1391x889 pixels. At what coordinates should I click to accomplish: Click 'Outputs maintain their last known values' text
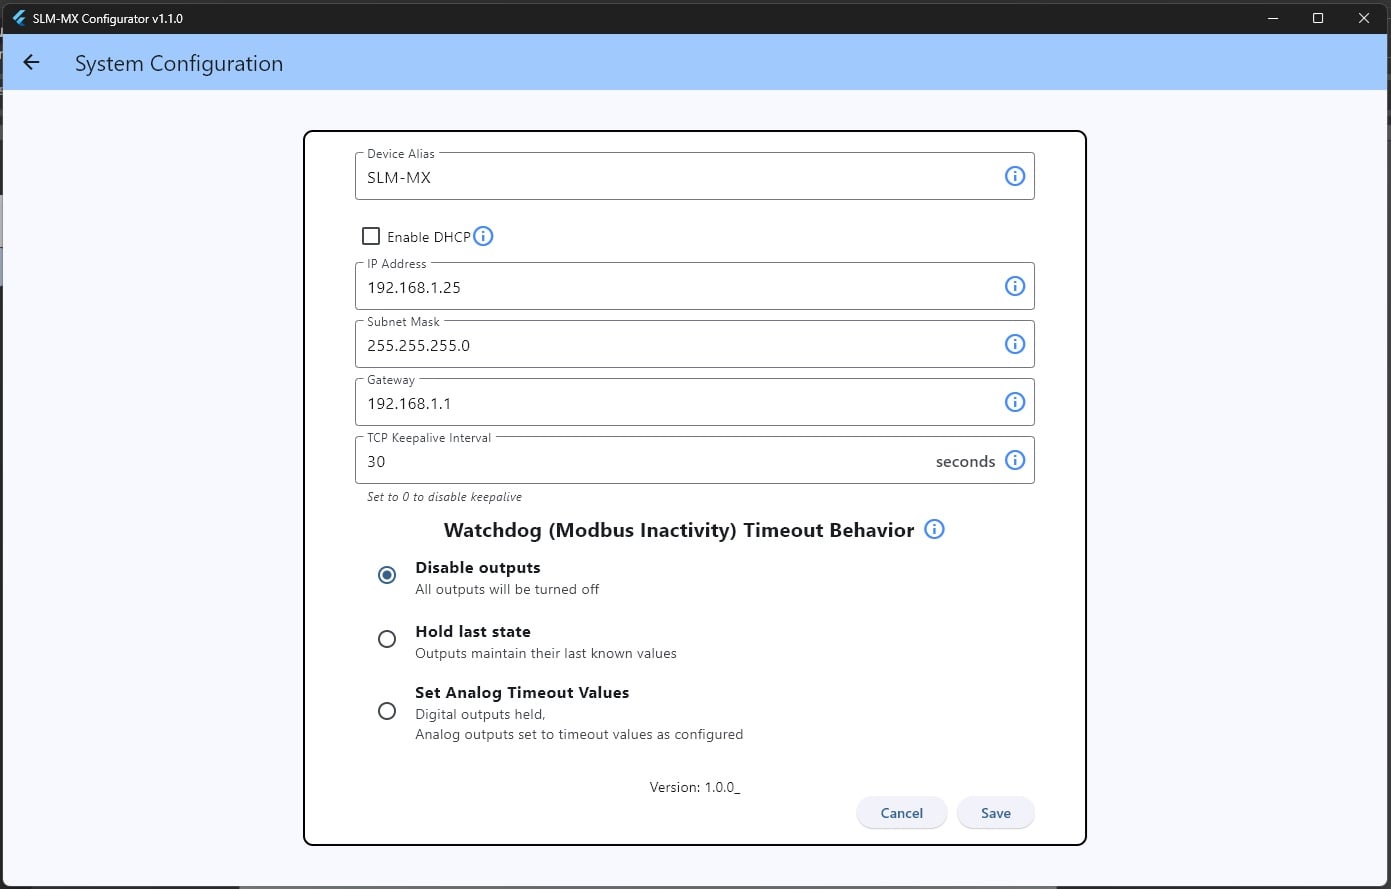(x=546, y=653)
